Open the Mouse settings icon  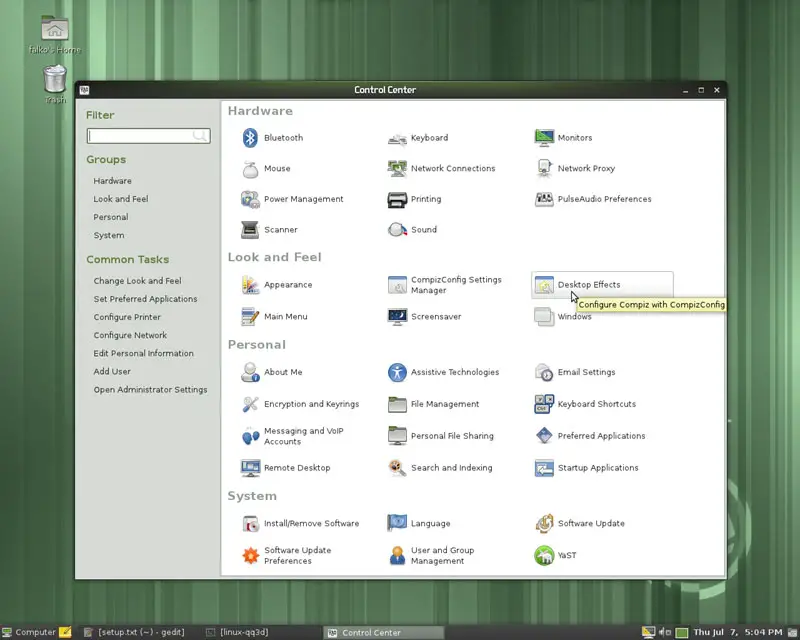[x=250, y=169]
